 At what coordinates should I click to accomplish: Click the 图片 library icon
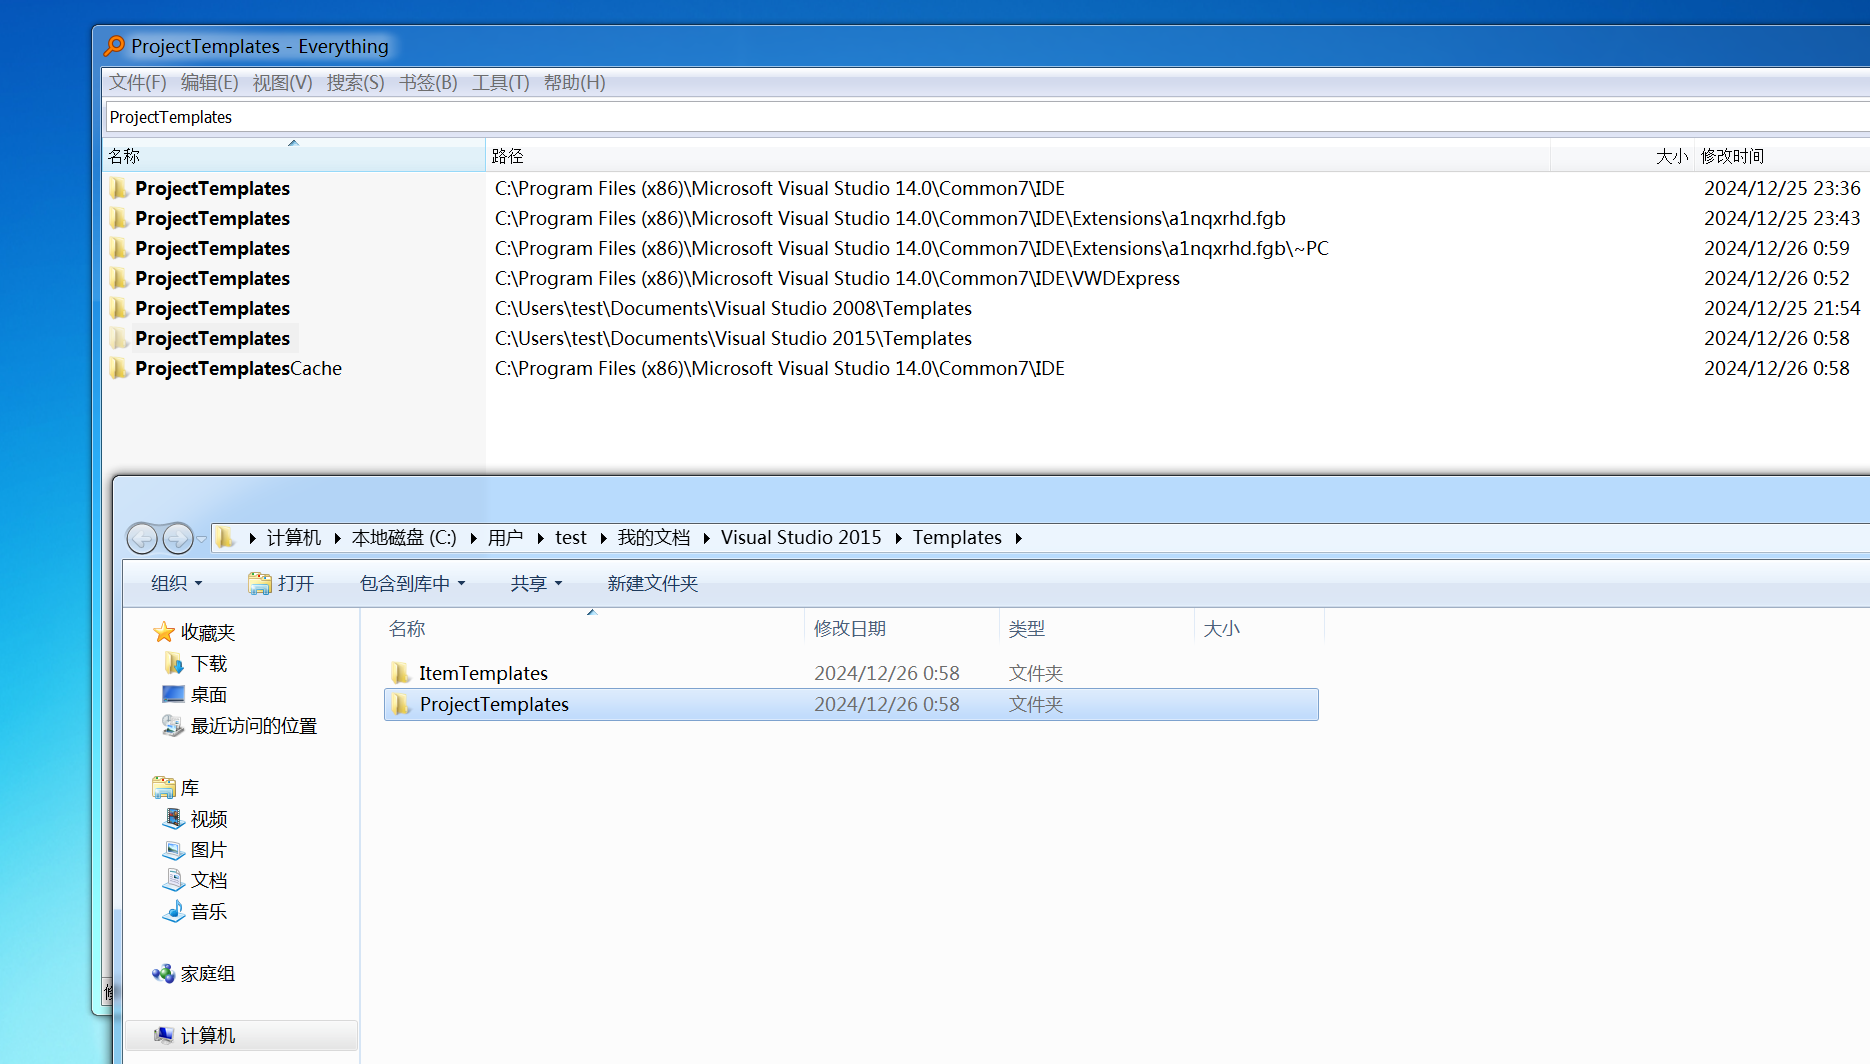(173, 849)
